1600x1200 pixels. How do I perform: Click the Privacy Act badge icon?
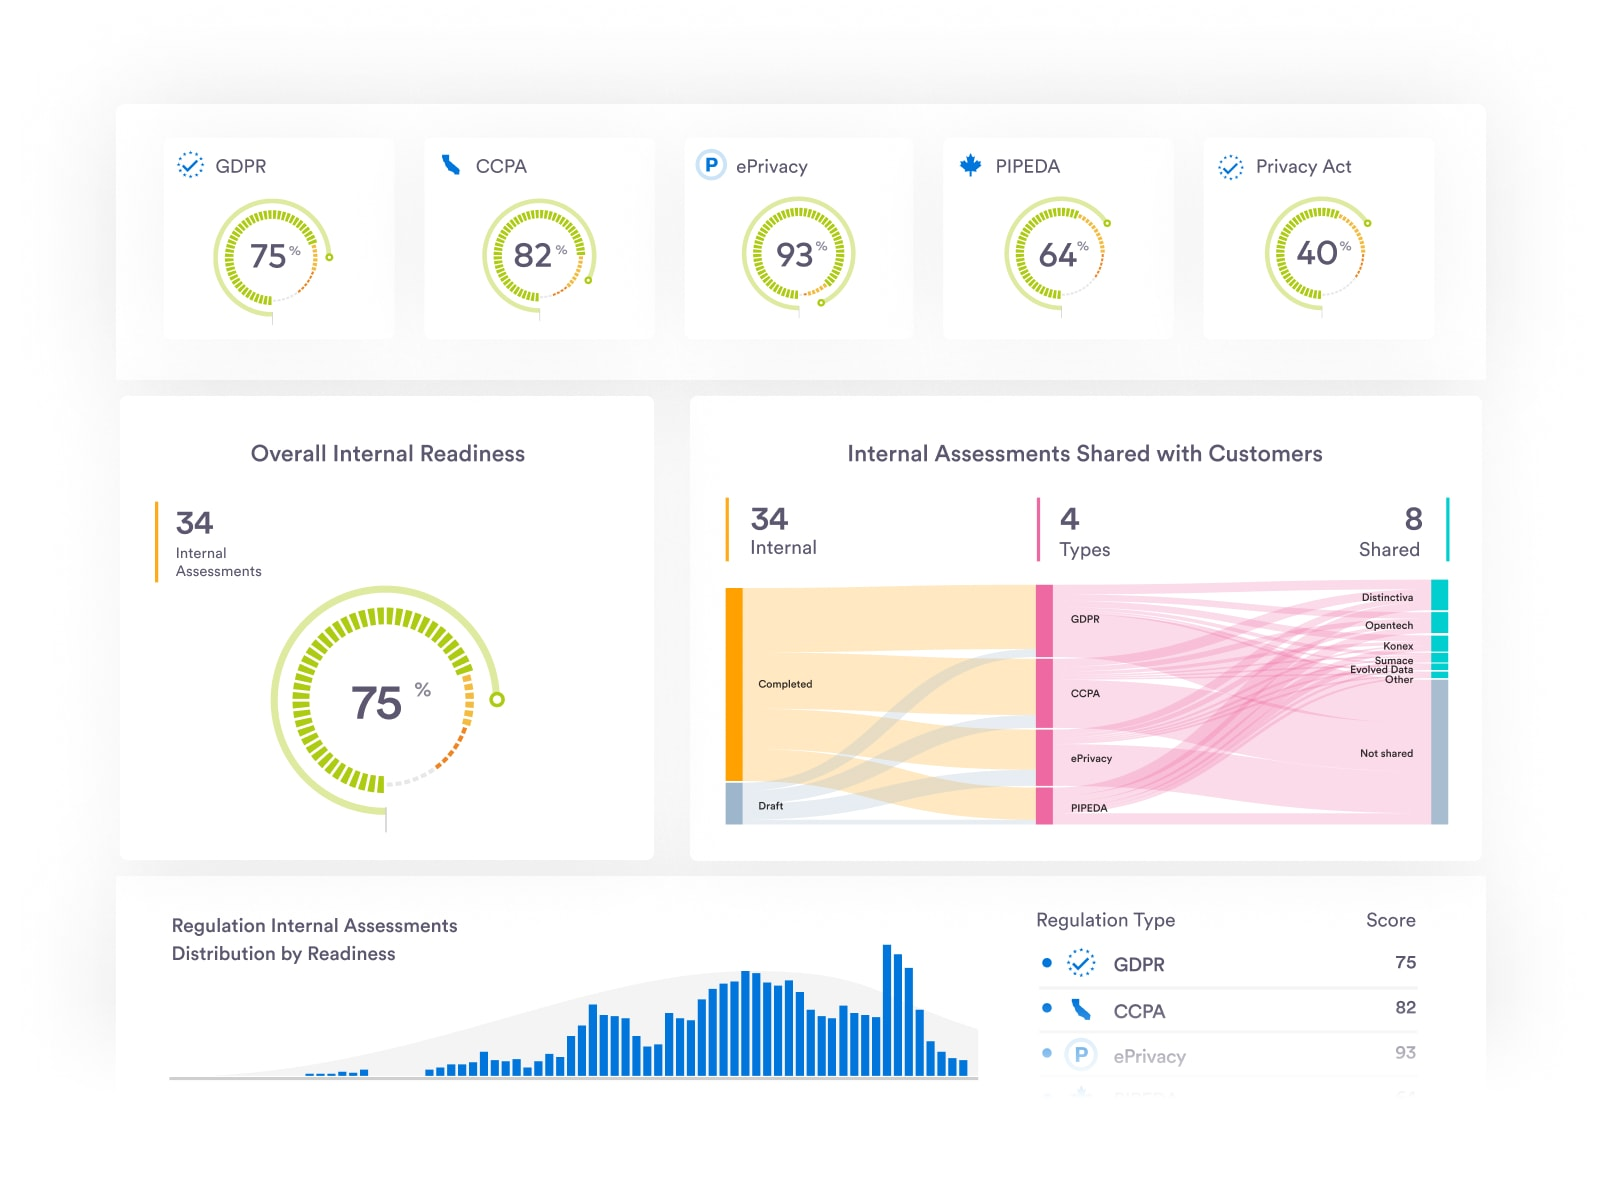click(1228, 166)
